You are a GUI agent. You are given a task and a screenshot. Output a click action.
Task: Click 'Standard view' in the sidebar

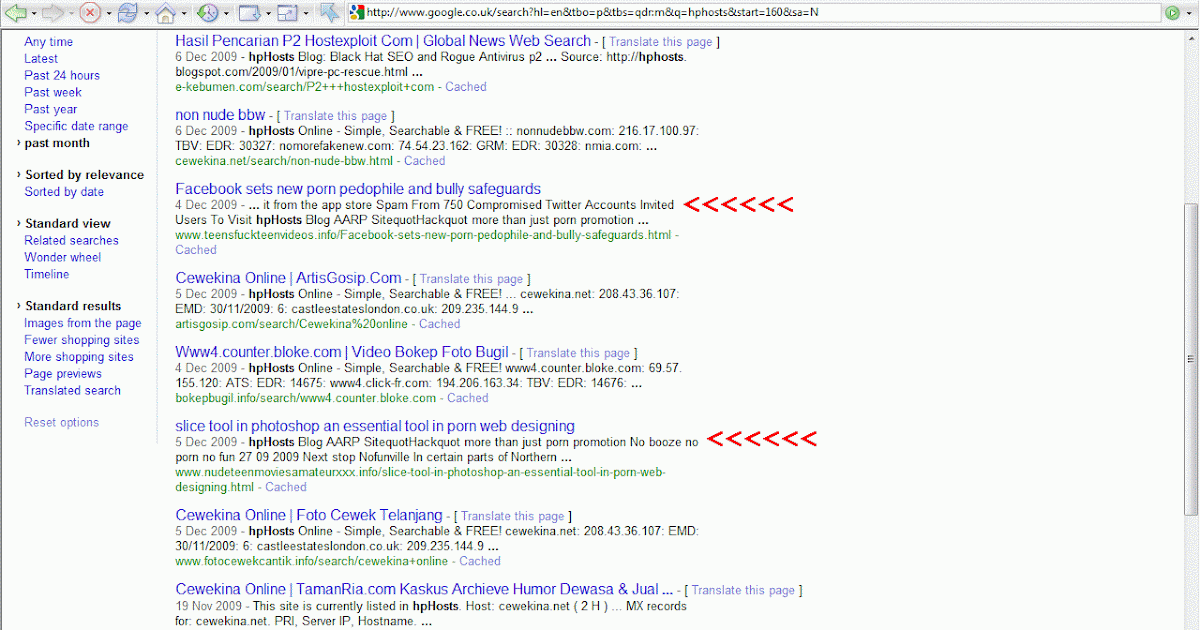click(x=68, y=224)
